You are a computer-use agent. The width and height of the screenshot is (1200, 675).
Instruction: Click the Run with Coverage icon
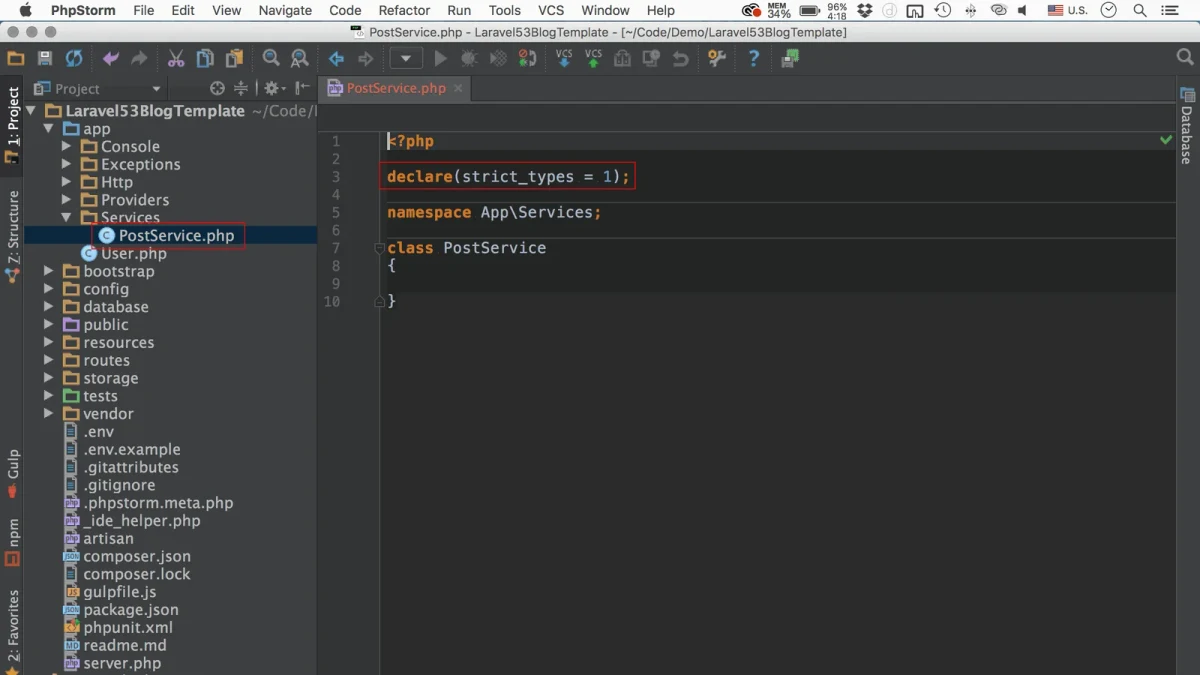(x=497, y=59)
